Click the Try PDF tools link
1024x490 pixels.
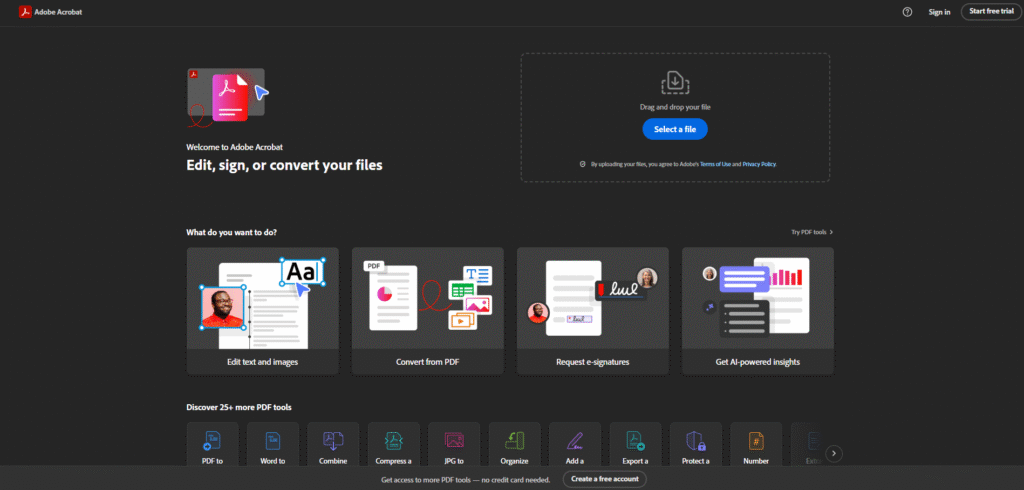pos(812,232)
